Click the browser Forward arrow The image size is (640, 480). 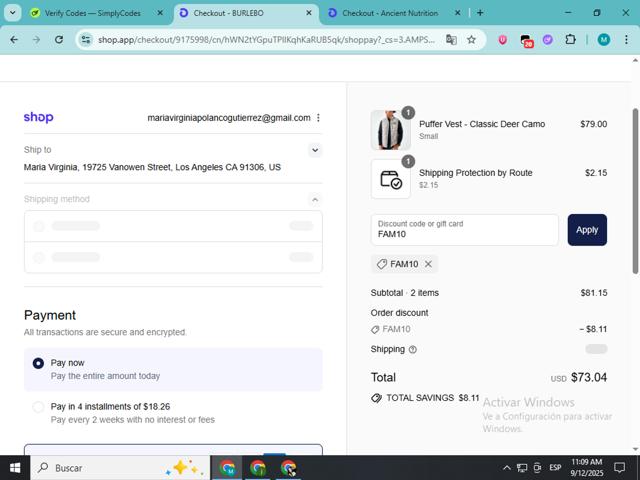36,40
